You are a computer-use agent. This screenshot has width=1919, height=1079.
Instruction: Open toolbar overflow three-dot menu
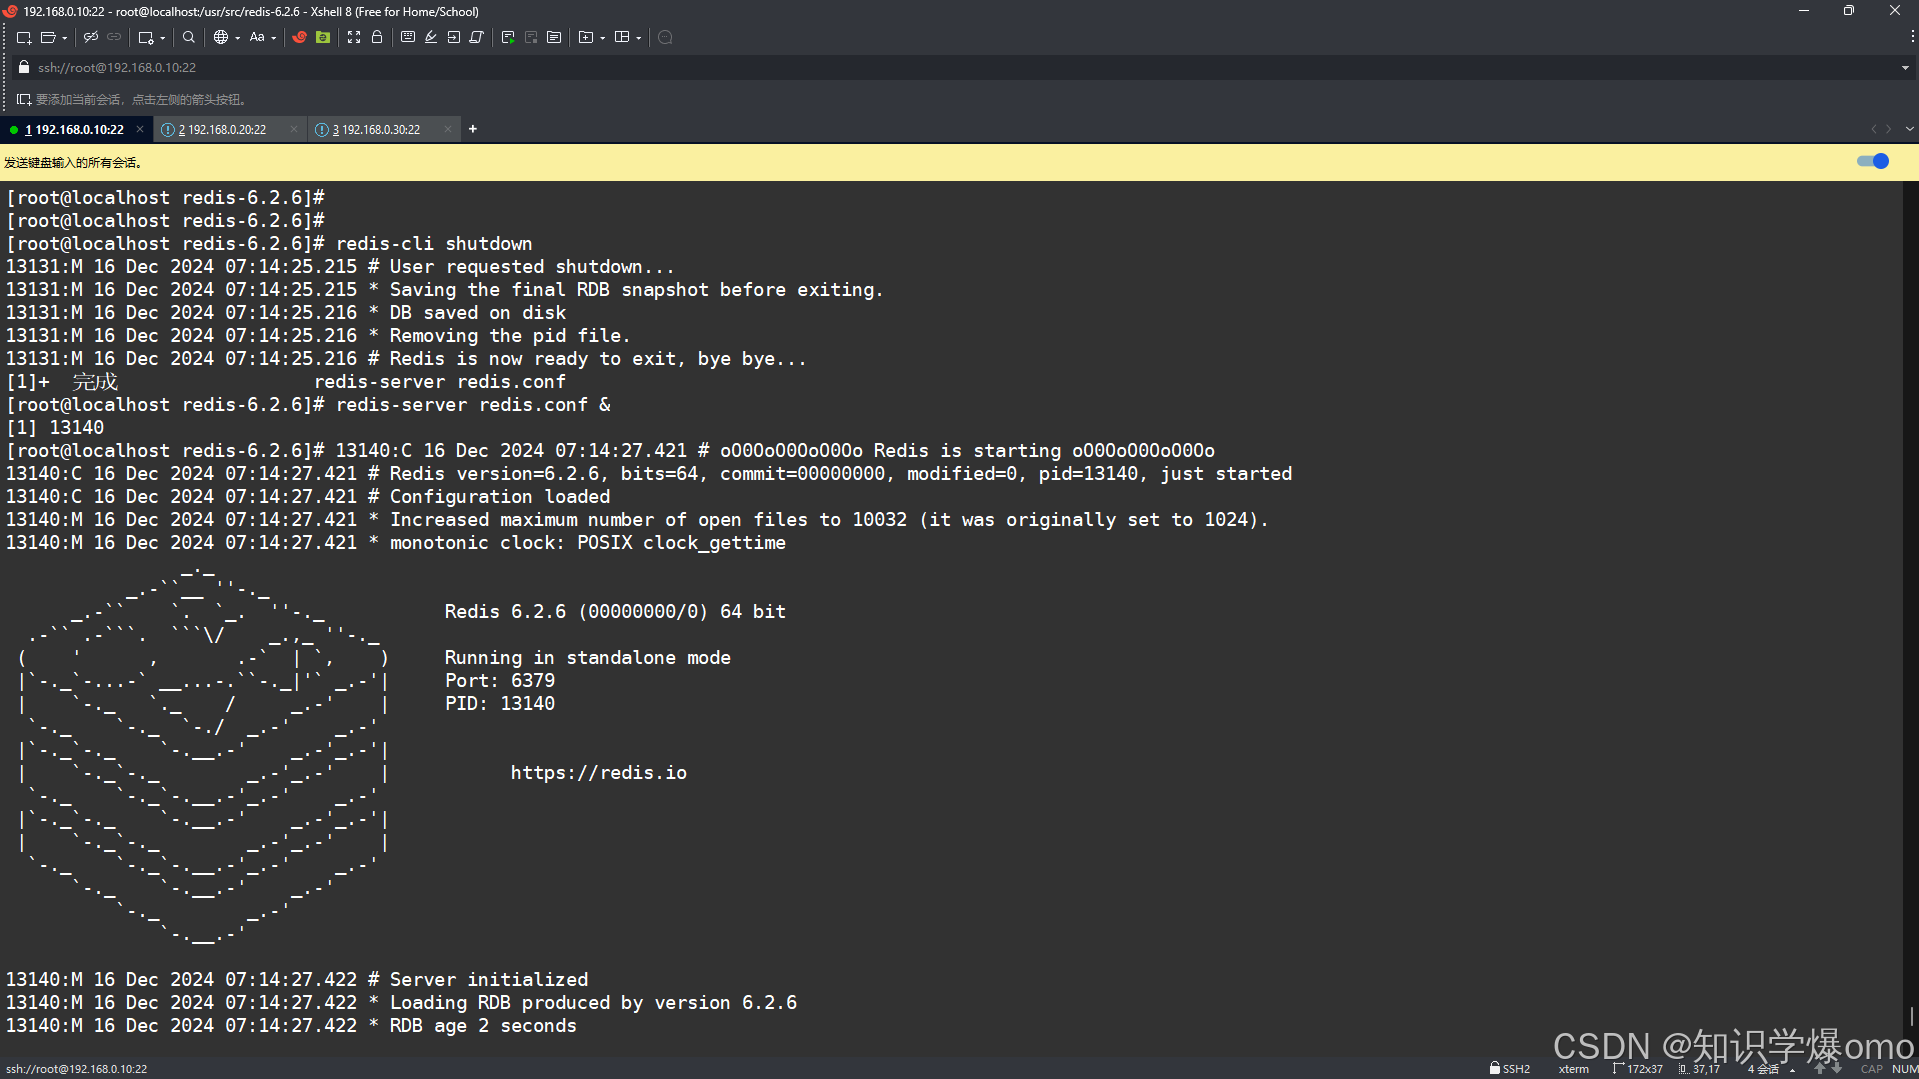pos(1912,37)
